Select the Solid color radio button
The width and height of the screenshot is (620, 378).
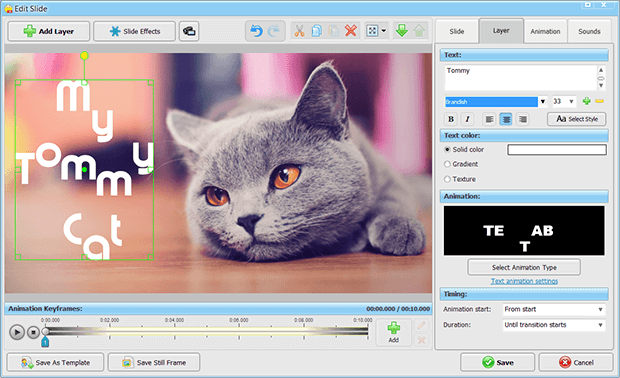pos(447,149)
